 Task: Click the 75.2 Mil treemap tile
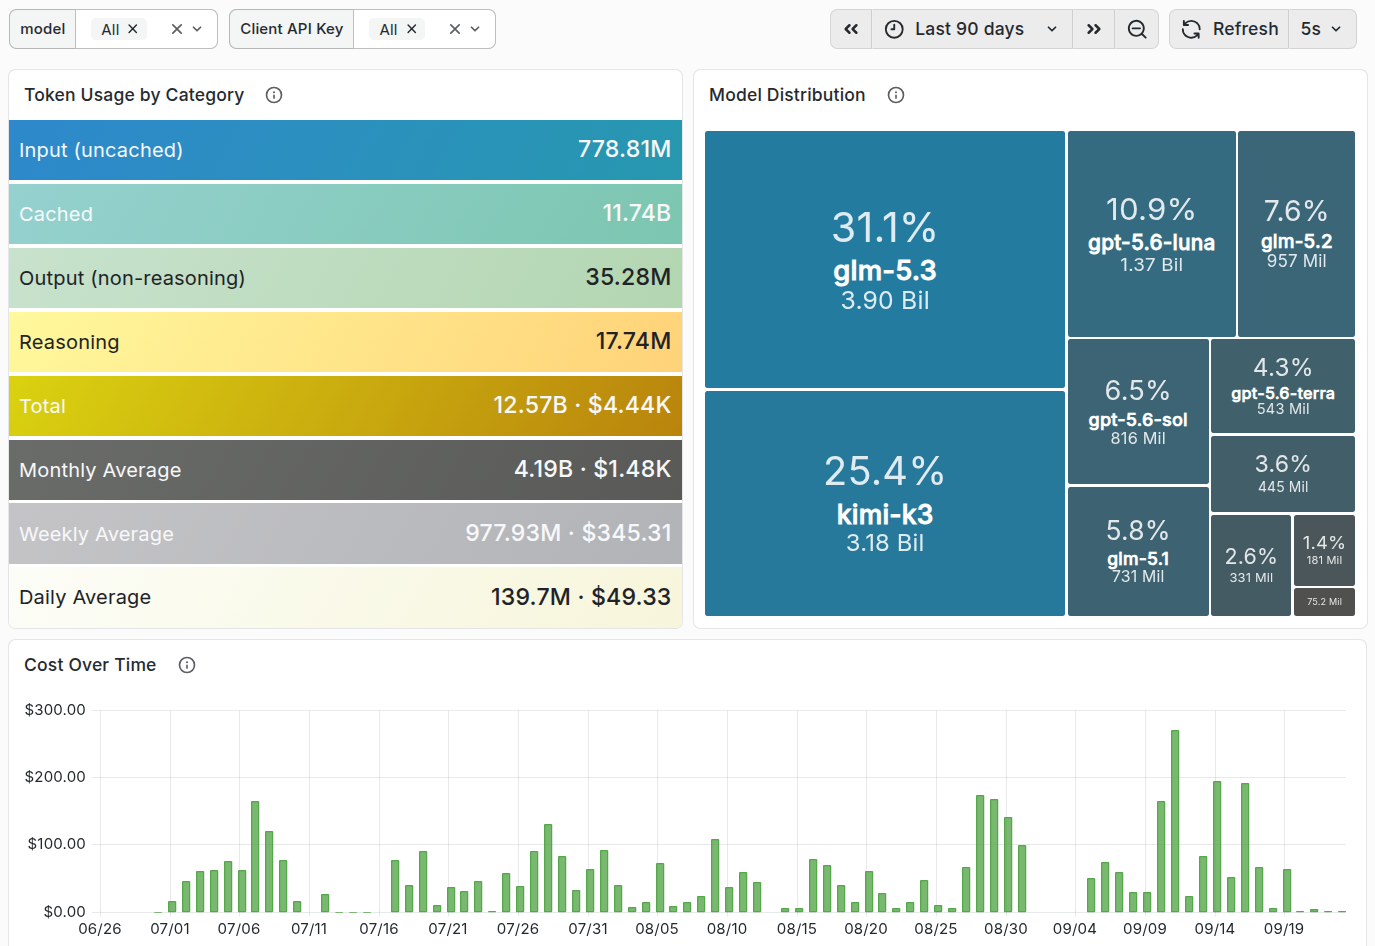(x=1324, y=602)
